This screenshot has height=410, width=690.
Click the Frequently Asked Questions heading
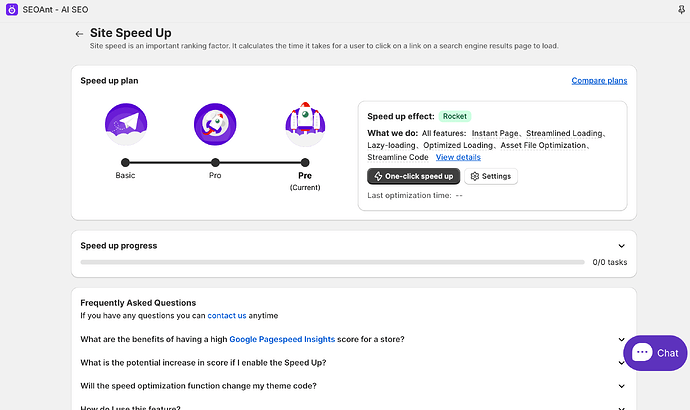(138, 303)
